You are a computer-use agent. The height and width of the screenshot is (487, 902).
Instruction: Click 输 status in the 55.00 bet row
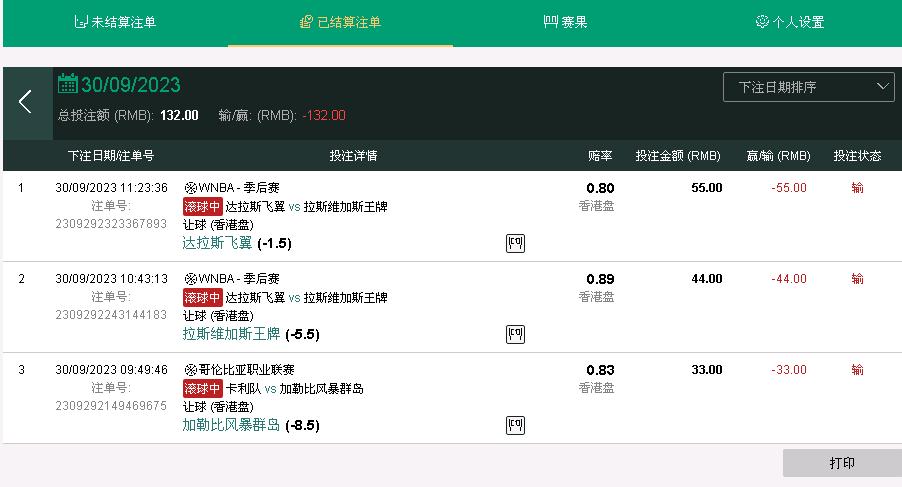[x=857, y=187]
